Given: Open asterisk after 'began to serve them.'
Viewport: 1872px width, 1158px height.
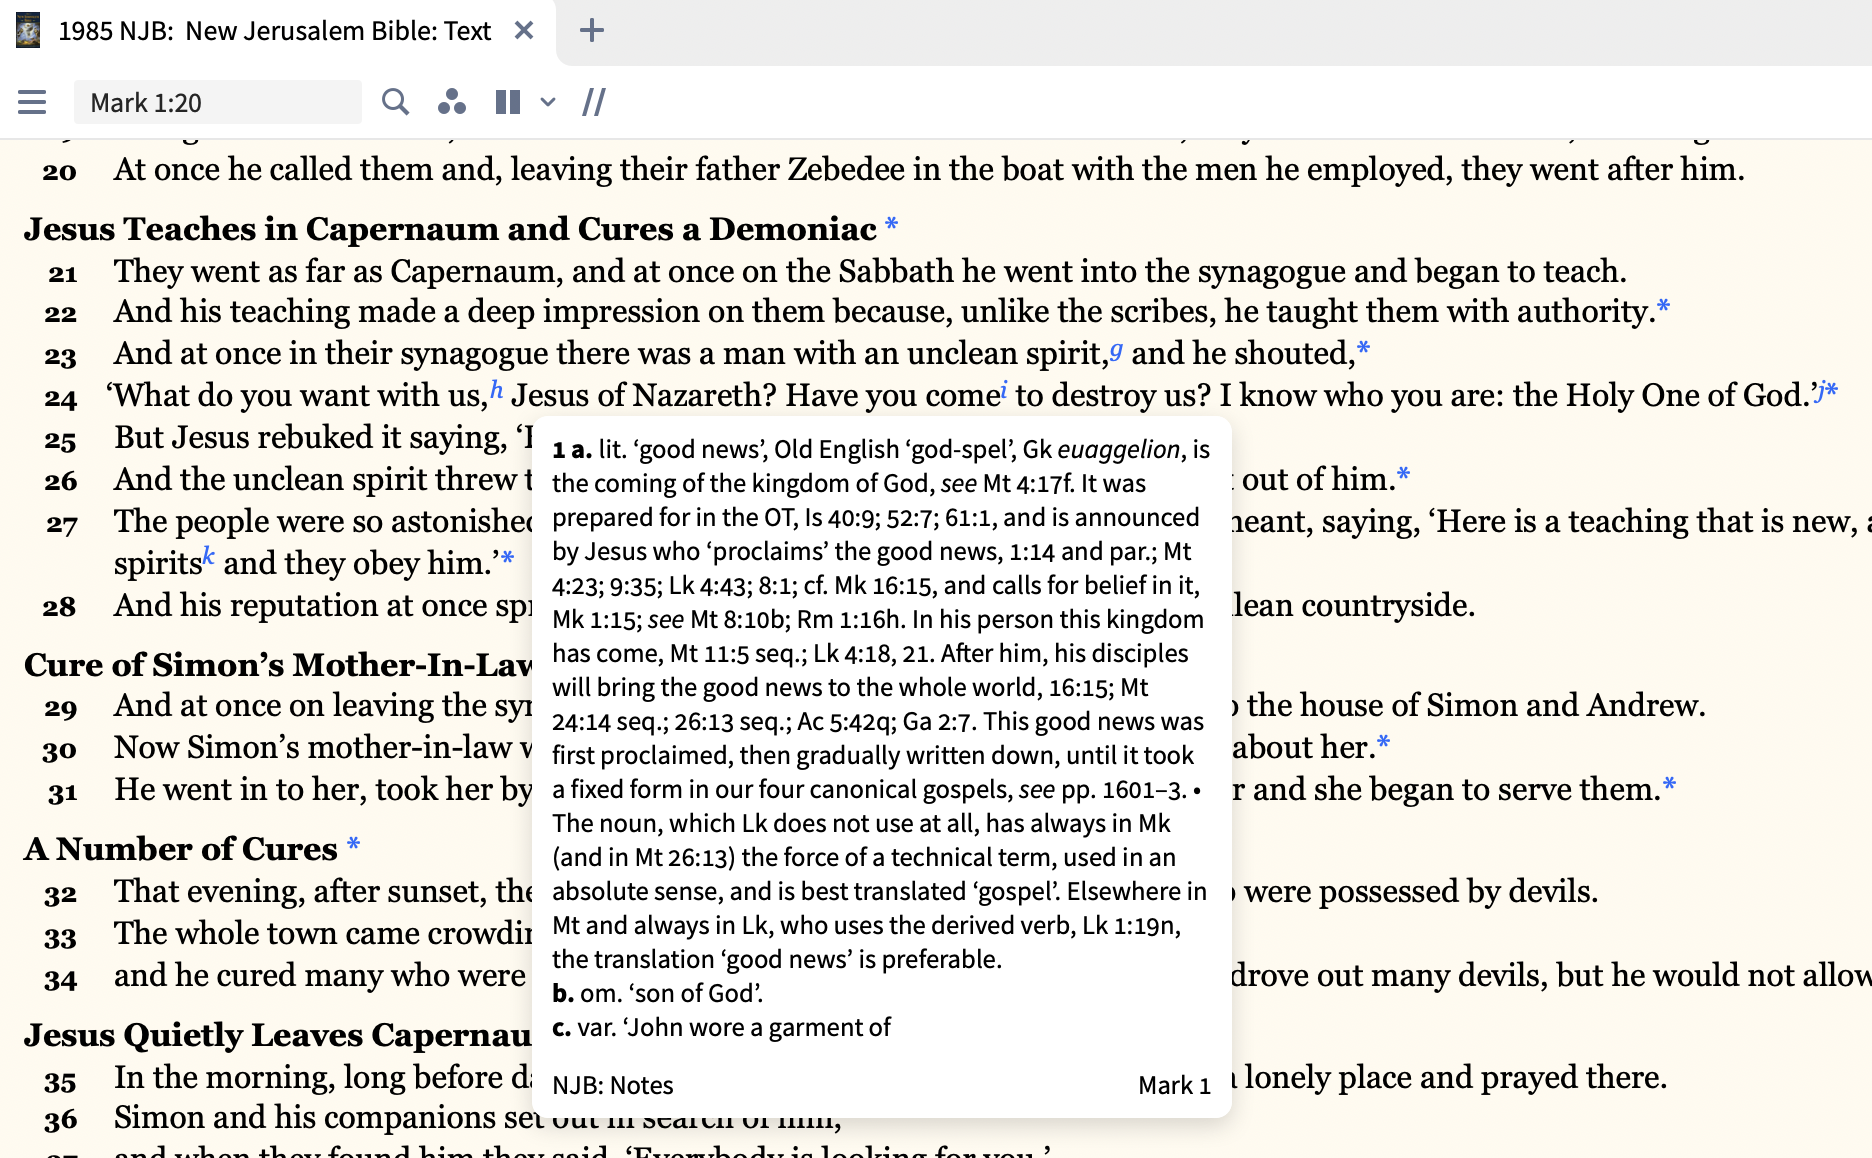Looking at the screenshot, I should click(x=1669, y=784).
